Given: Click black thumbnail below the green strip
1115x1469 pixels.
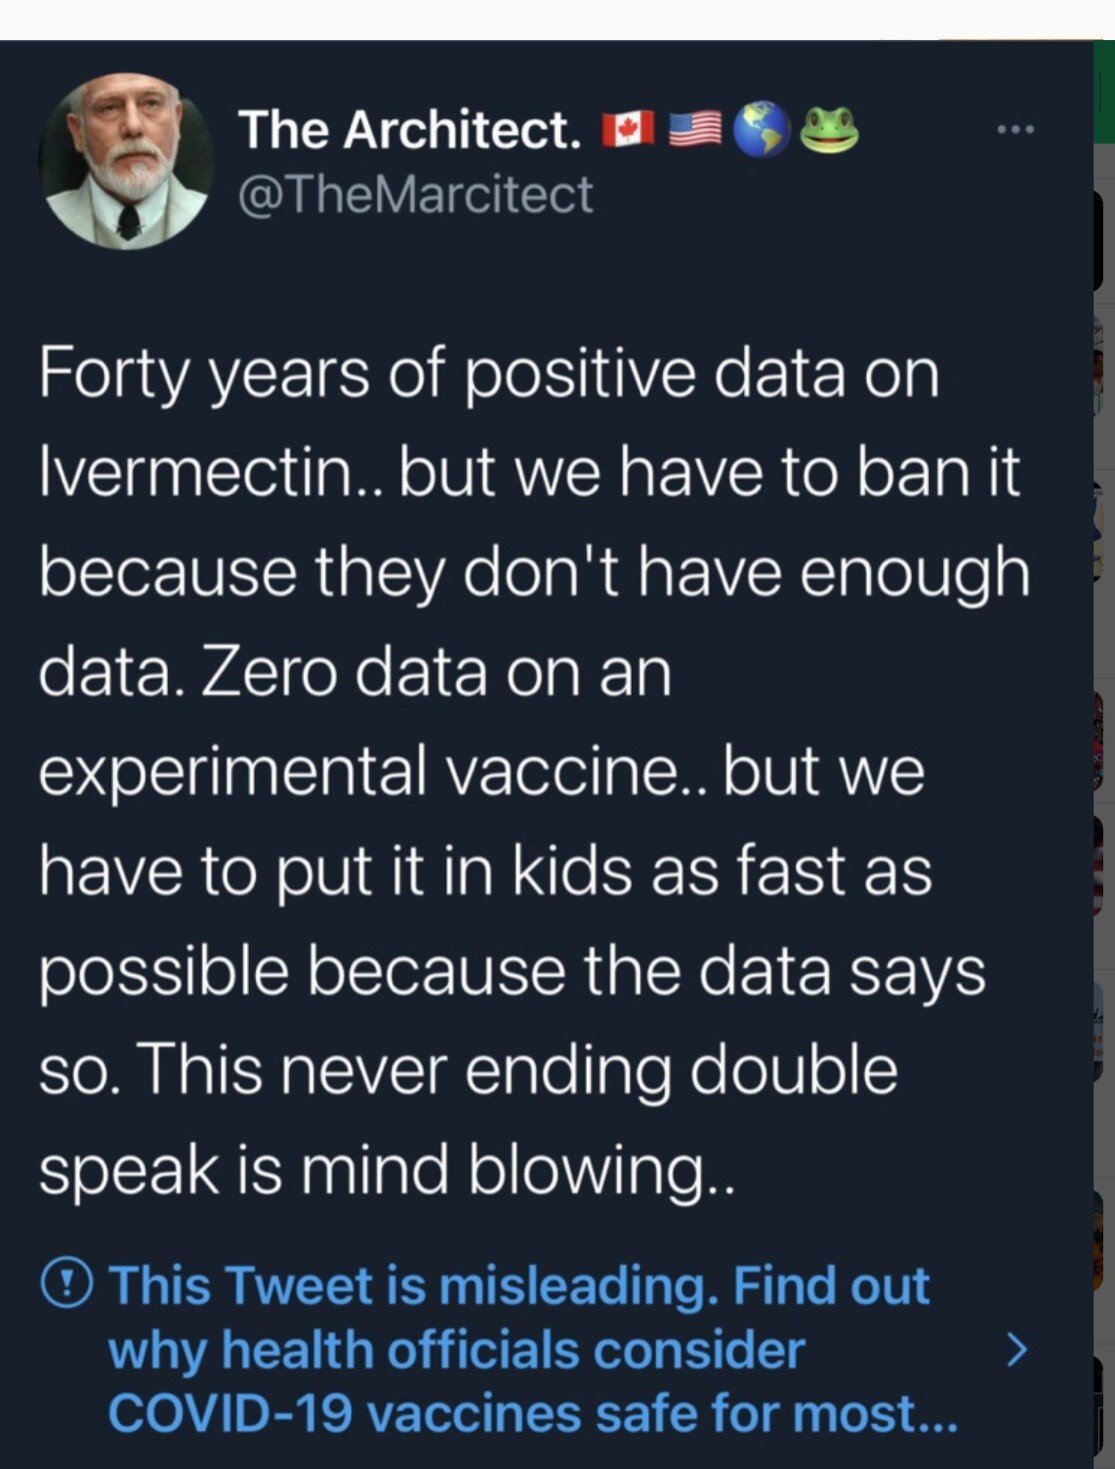Looking at the screenshot, I should (1101, 240).
